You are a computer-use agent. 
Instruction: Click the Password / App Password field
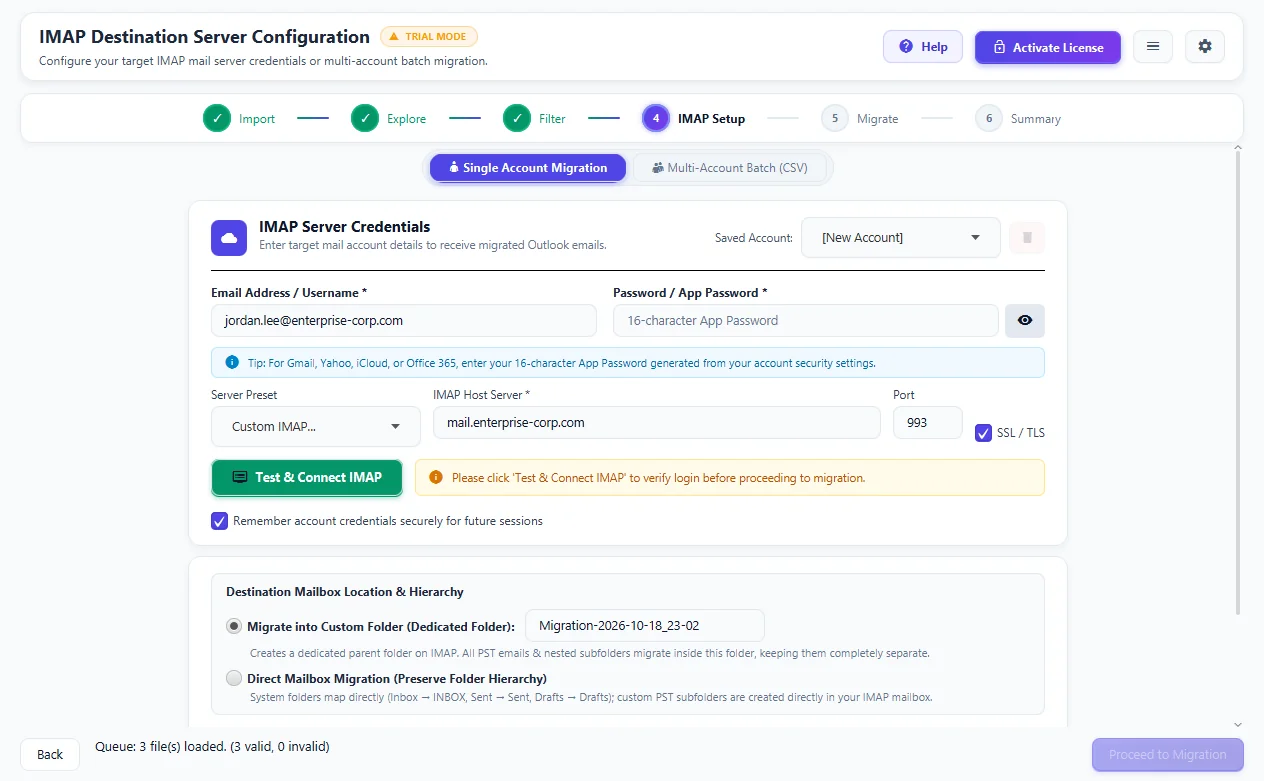[x=806, y=321]
